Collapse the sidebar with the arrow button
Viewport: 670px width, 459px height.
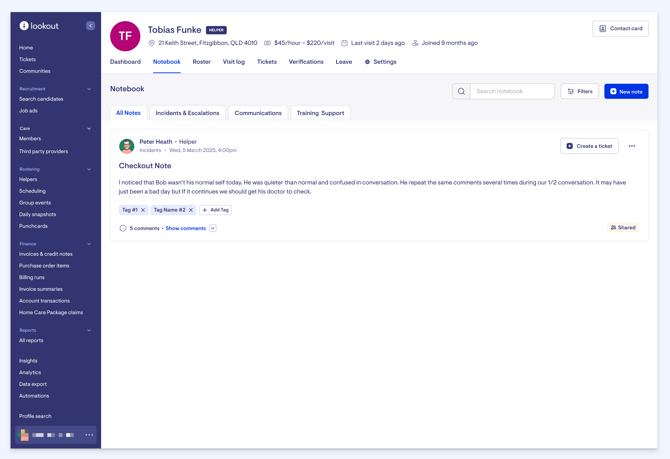(x=90, y=26)
